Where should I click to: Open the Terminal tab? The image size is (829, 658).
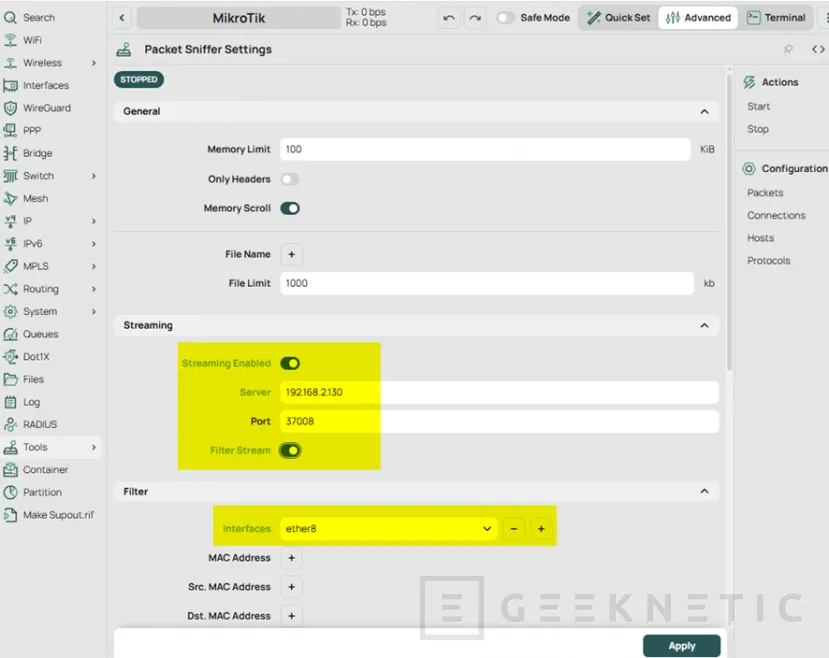(x=776, y=18)
